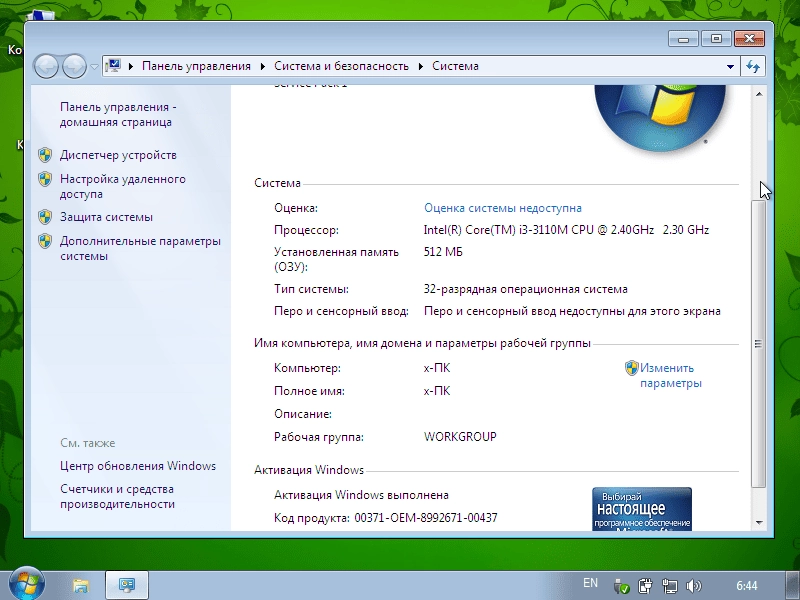Click shield icon beside Диспетчер устройств
The height and width of the screenshot is (600, 800).
pyautogui.click(x=45, y=155)
